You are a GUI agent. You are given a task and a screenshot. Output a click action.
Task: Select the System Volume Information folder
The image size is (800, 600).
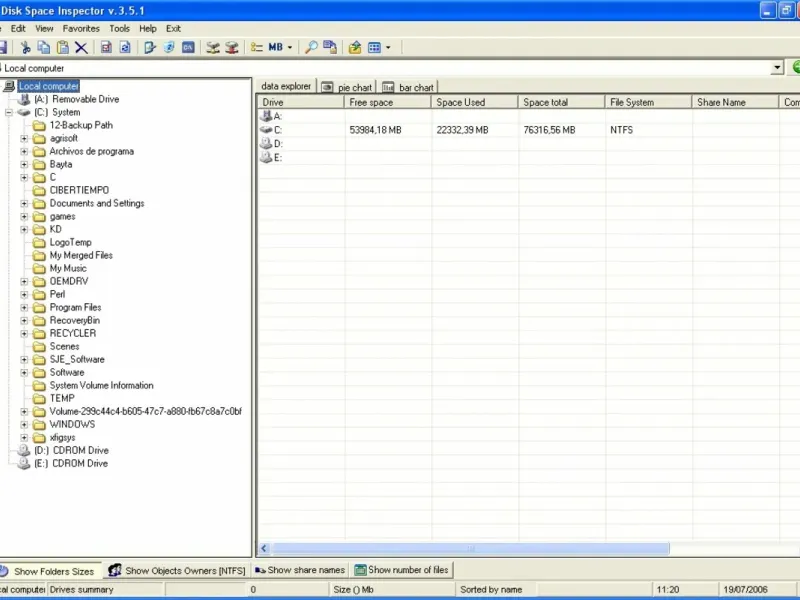point(101,386)
